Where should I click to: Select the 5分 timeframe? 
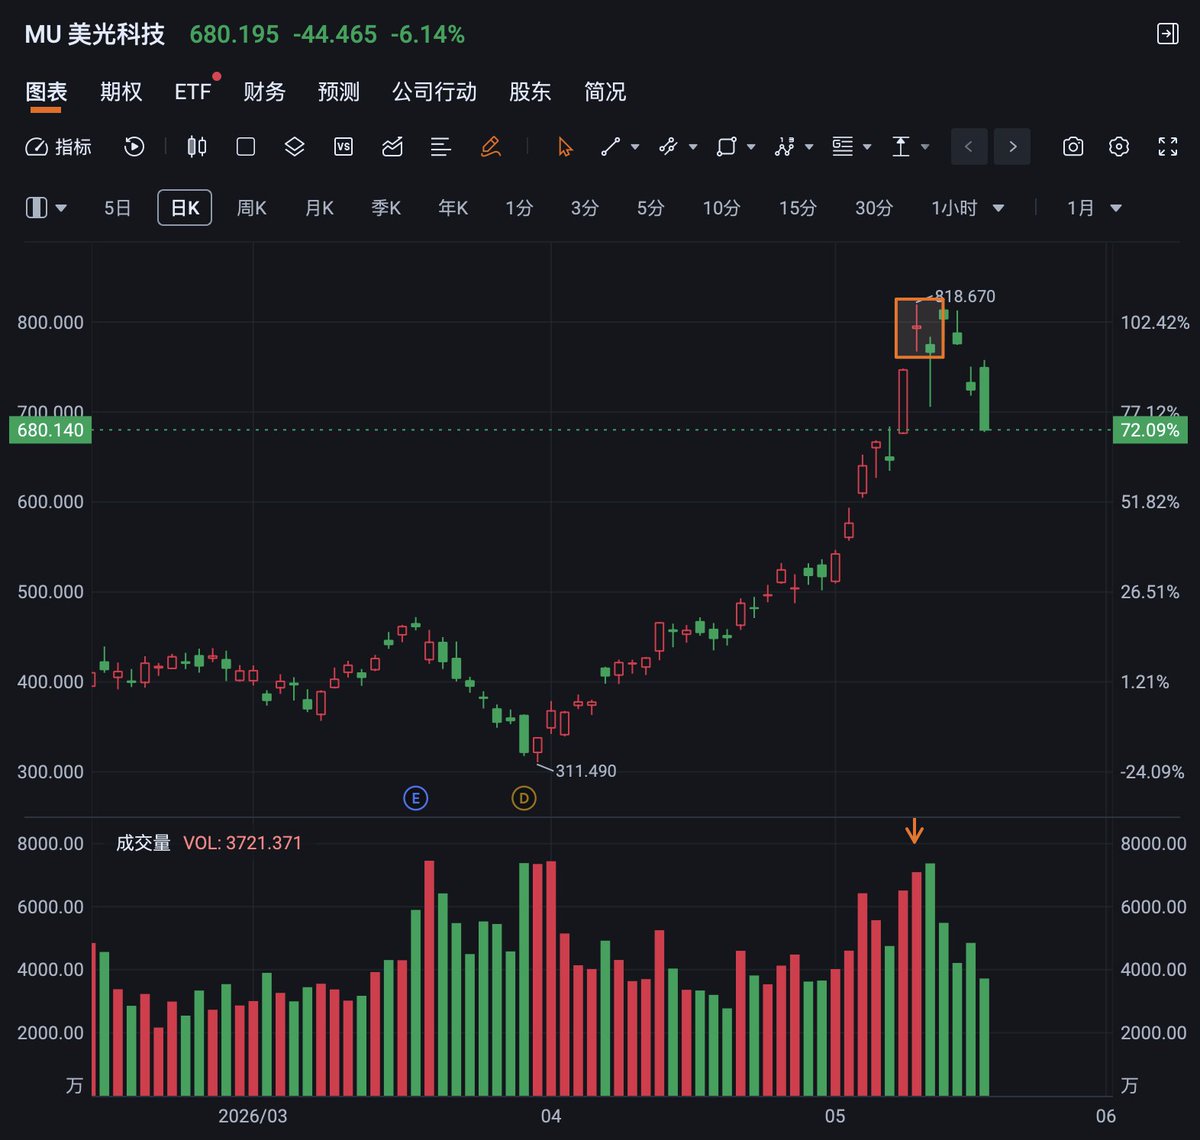pos(651,208)
